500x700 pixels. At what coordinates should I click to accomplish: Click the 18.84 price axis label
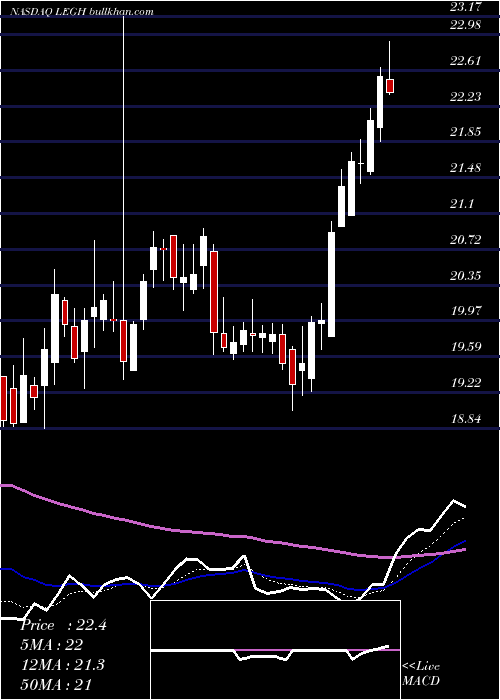point(465,419)
